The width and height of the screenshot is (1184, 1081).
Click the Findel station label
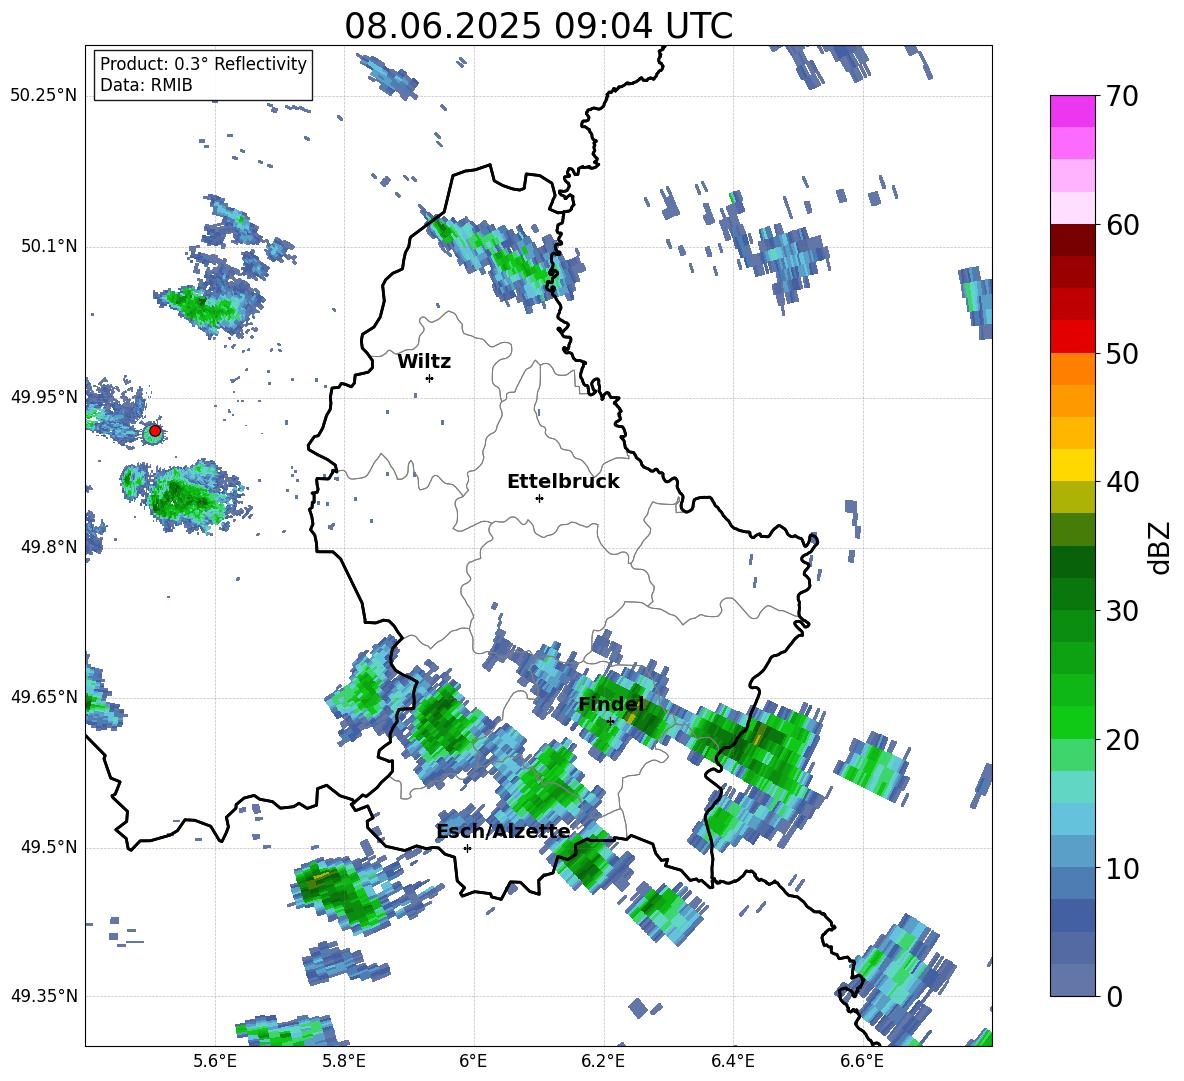(x=611, y=704)
